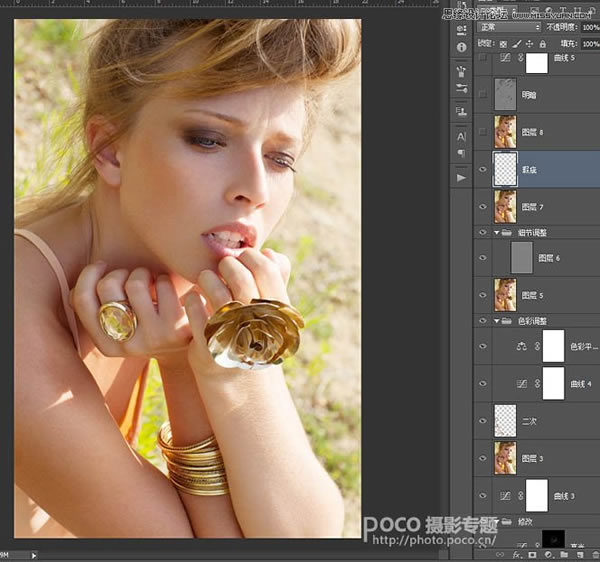Image resolution: width=600 pixels, height=562 pixels.
Task: Open the Clone Source panel icon
Action: click(x=461, y=111)
